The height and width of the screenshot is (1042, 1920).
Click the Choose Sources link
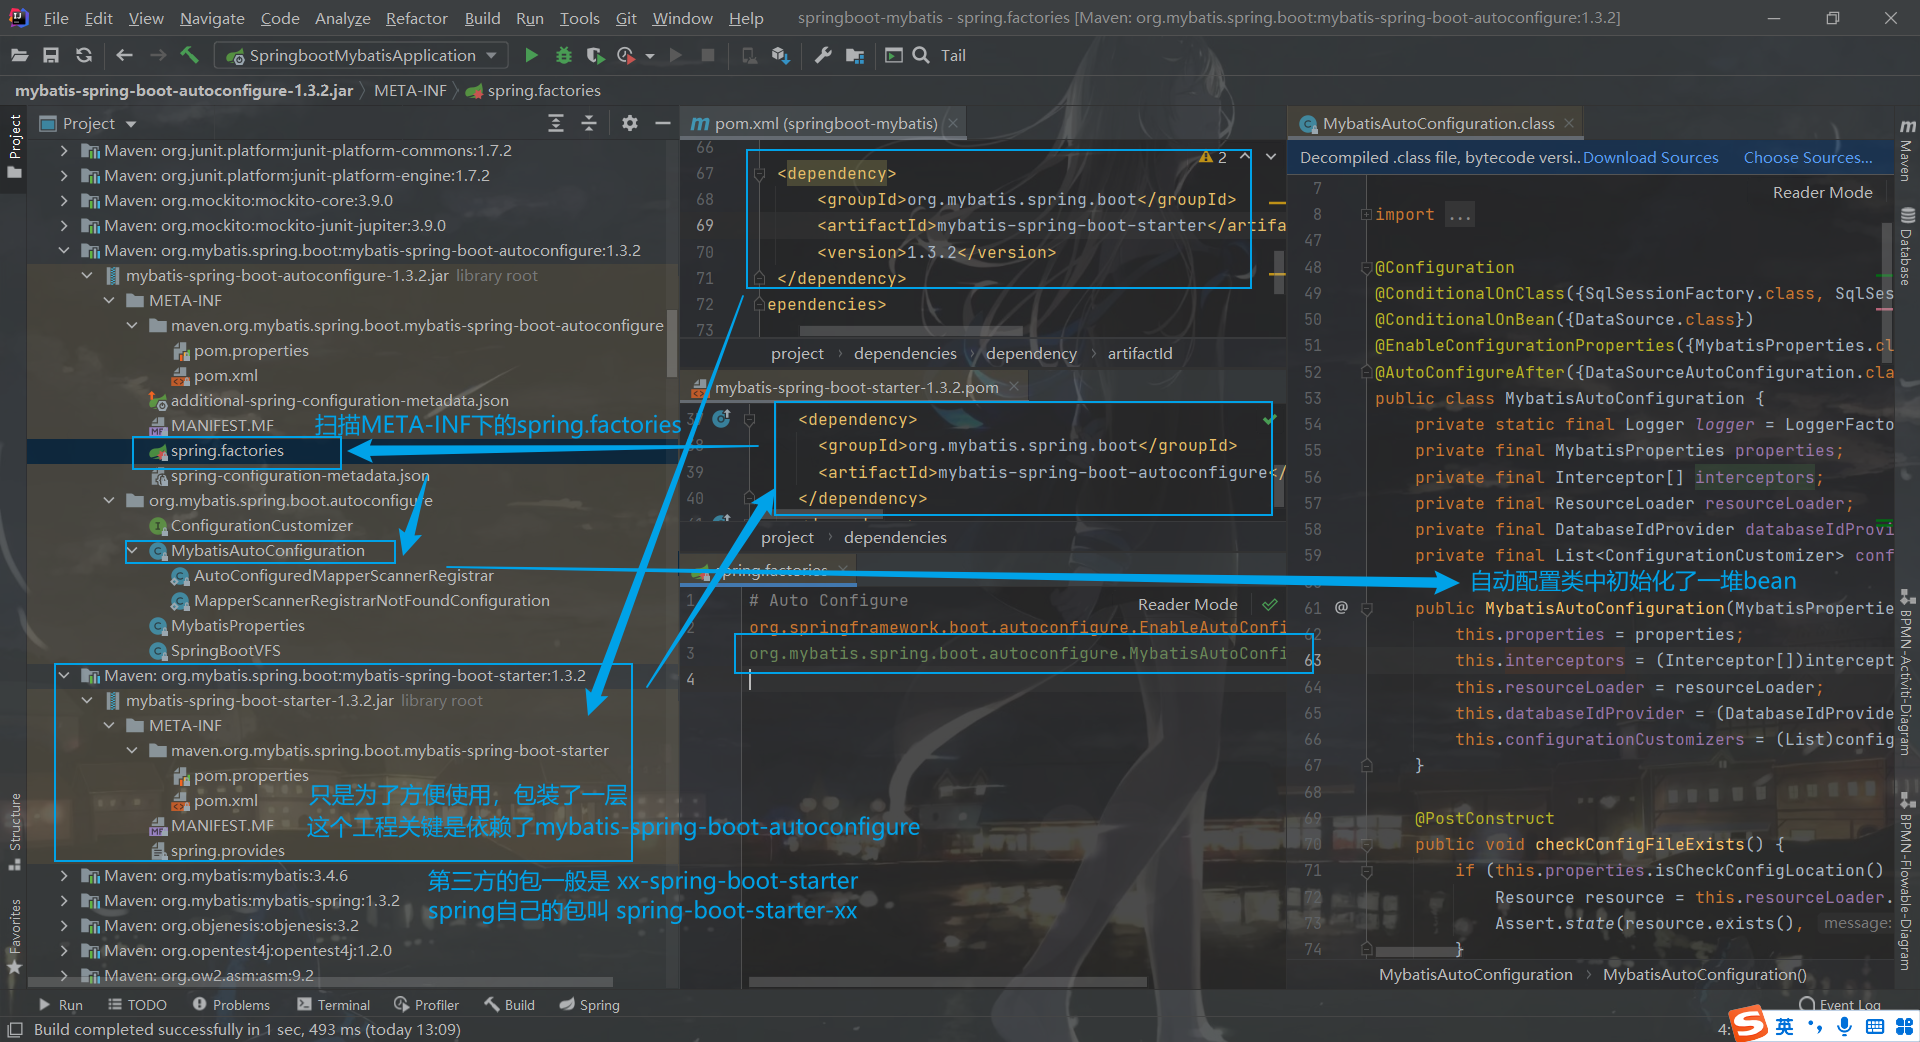click(x=1808, y=158)
